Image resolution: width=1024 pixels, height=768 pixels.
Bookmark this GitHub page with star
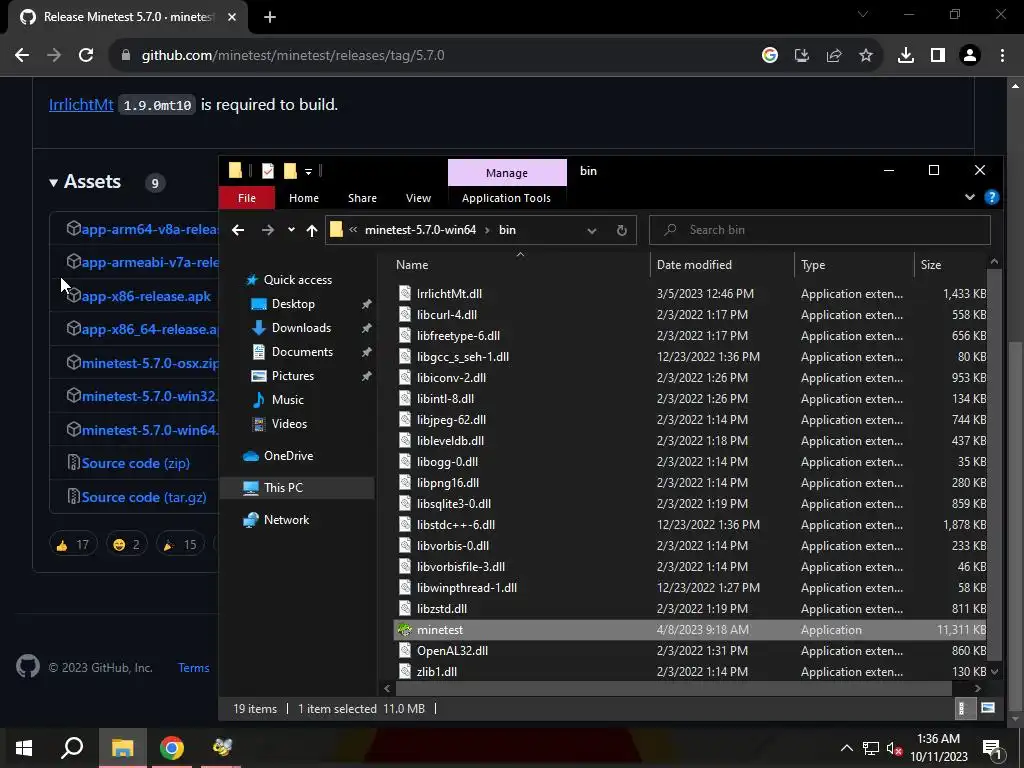(866, 56)
